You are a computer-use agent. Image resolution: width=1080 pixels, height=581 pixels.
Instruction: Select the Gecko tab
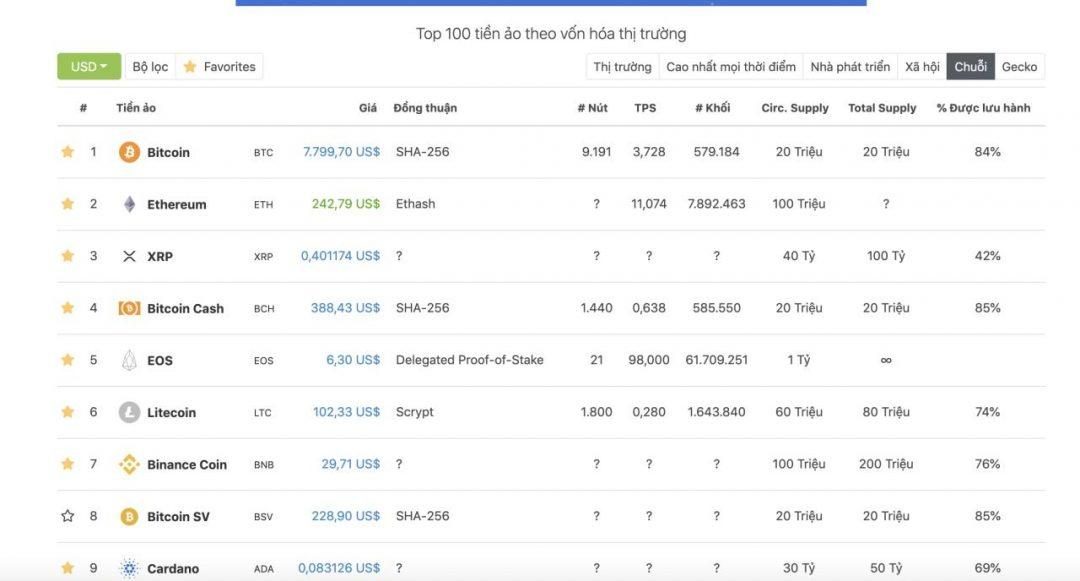(x=1019, y=67)
